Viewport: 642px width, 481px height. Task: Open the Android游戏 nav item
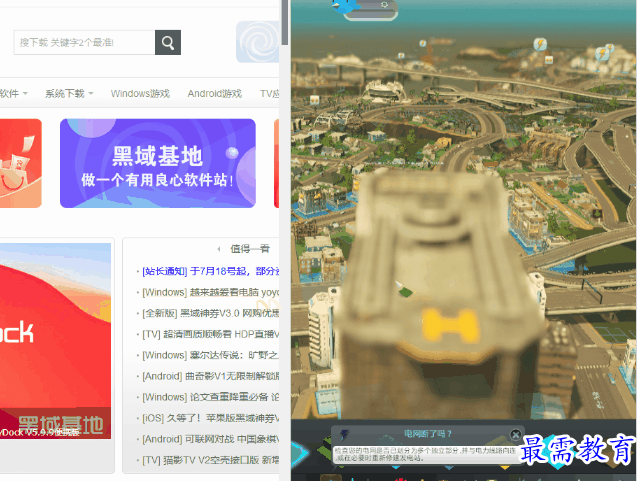click(x=215, y=93)
